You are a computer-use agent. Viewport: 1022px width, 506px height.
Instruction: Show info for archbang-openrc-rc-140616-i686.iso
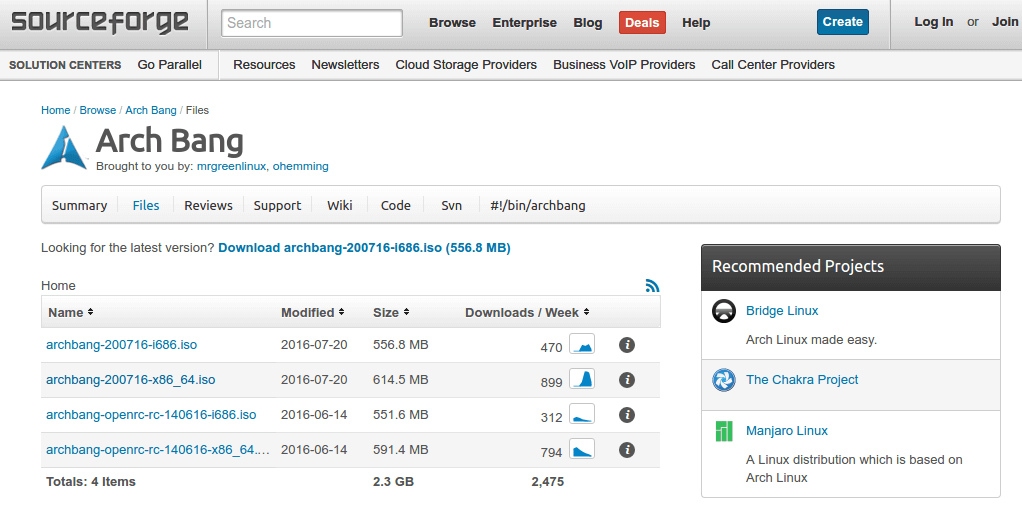pyautogui.click(x=627, y=415)
